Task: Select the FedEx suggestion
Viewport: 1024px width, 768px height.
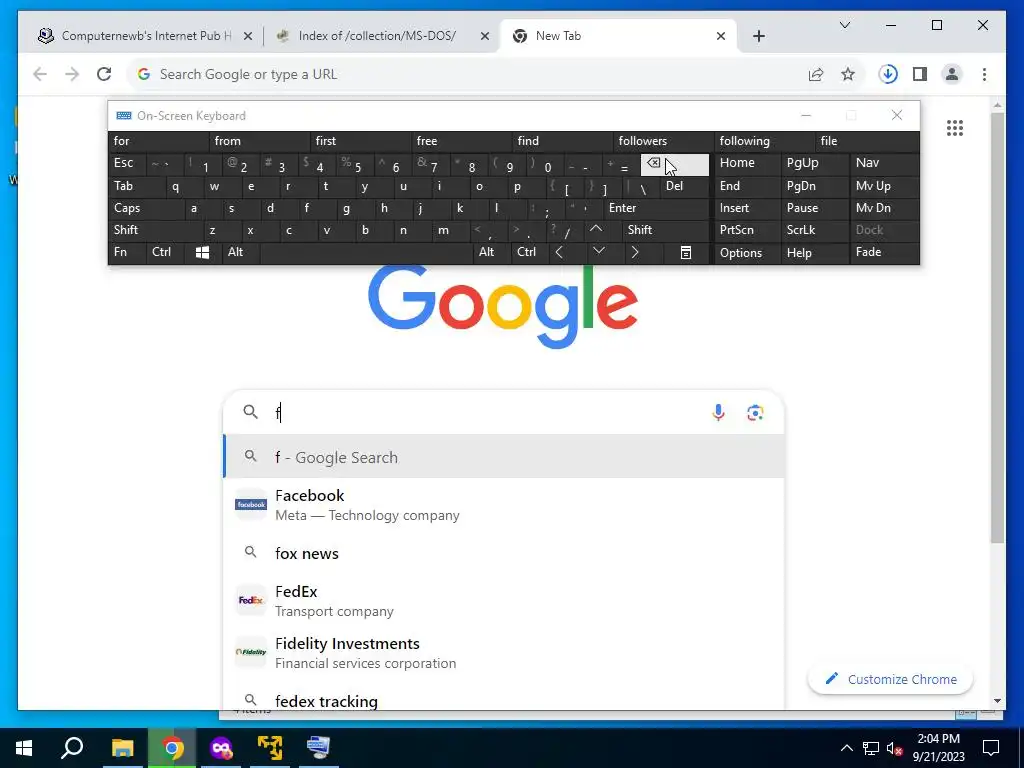Action: (x=504, y=601)
